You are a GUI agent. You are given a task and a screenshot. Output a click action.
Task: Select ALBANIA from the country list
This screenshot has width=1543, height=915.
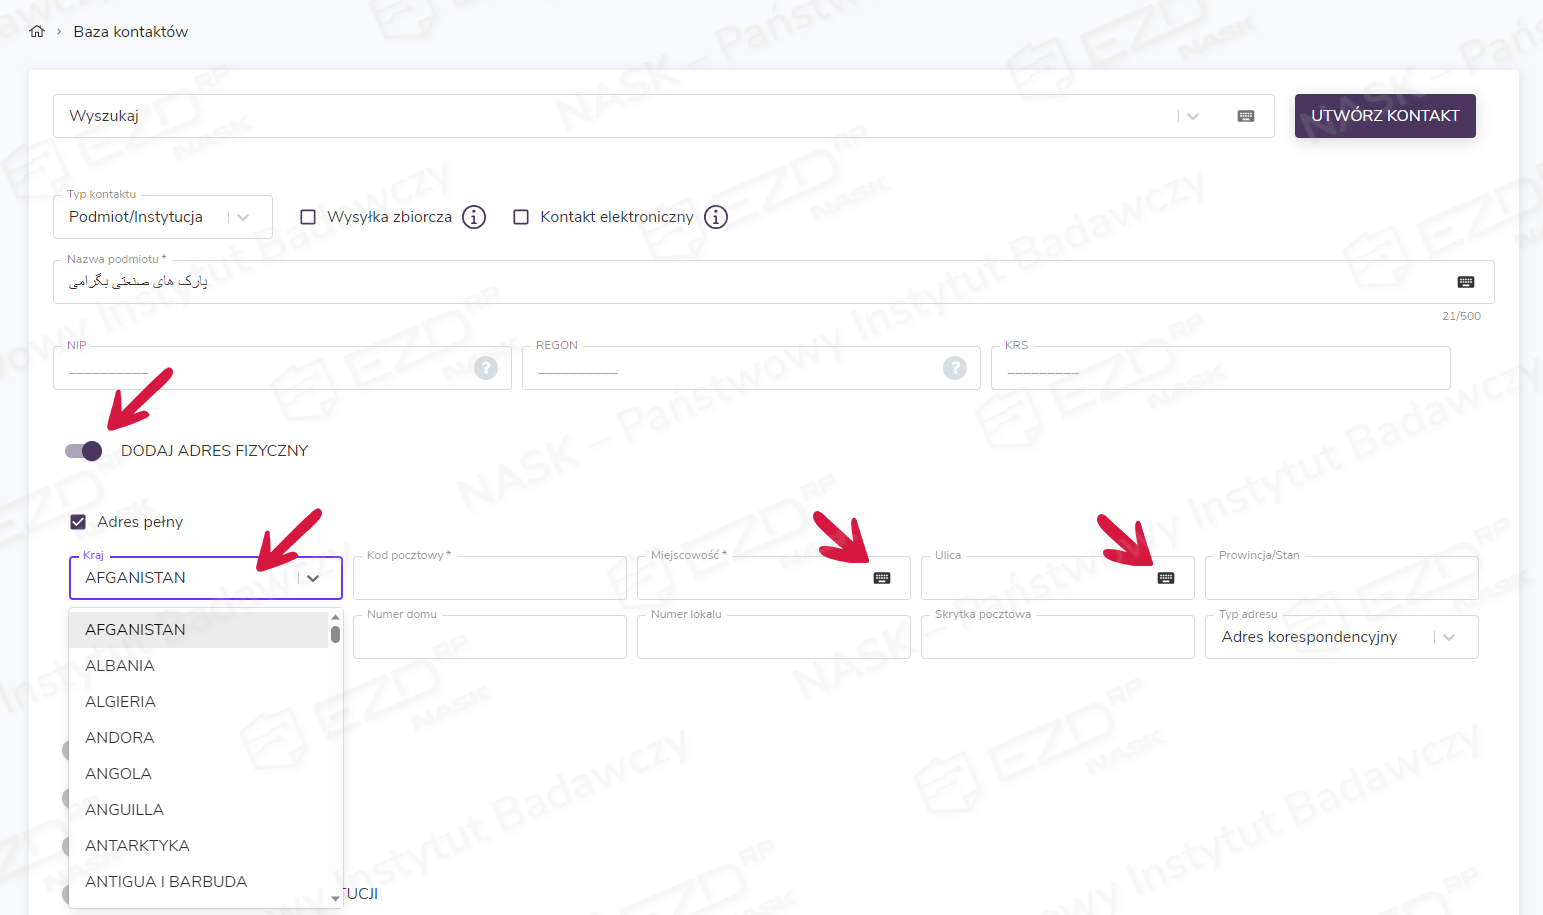[120, 666]
